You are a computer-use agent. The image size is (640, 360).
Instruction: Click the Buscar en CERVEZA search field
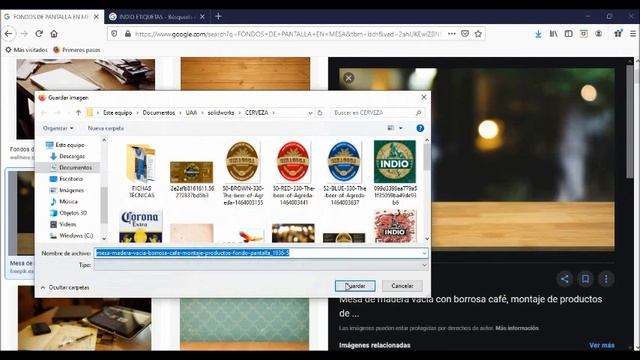click(x=377, y=113)
